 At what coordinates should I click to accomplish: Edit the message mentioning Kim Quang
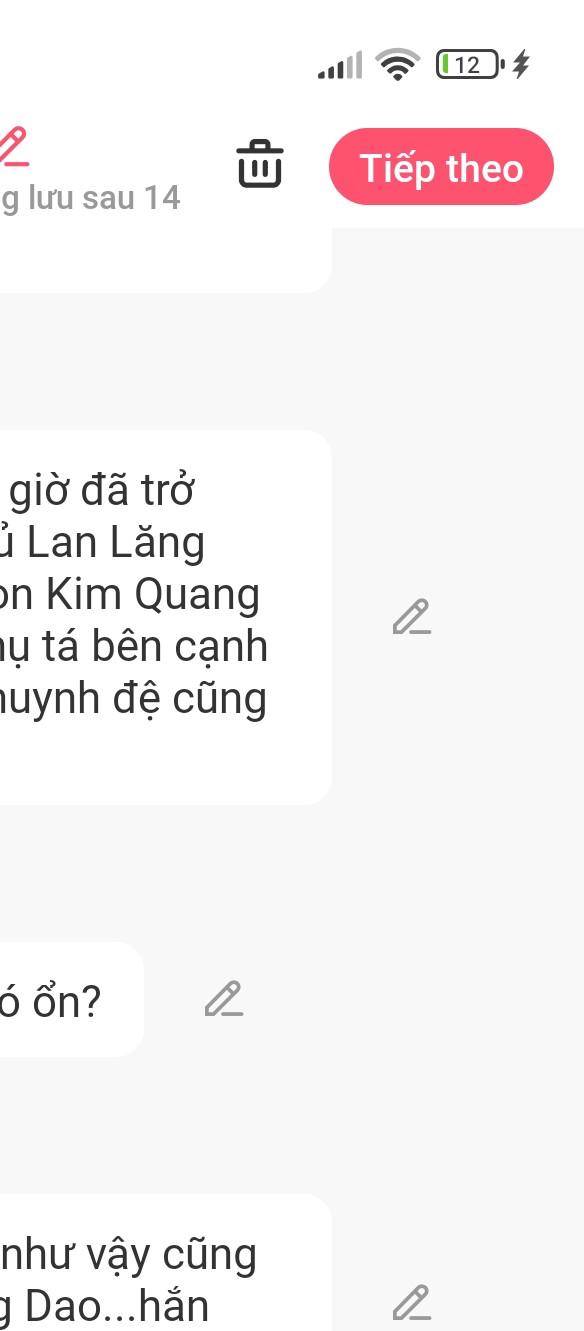[x=411, y=617]
